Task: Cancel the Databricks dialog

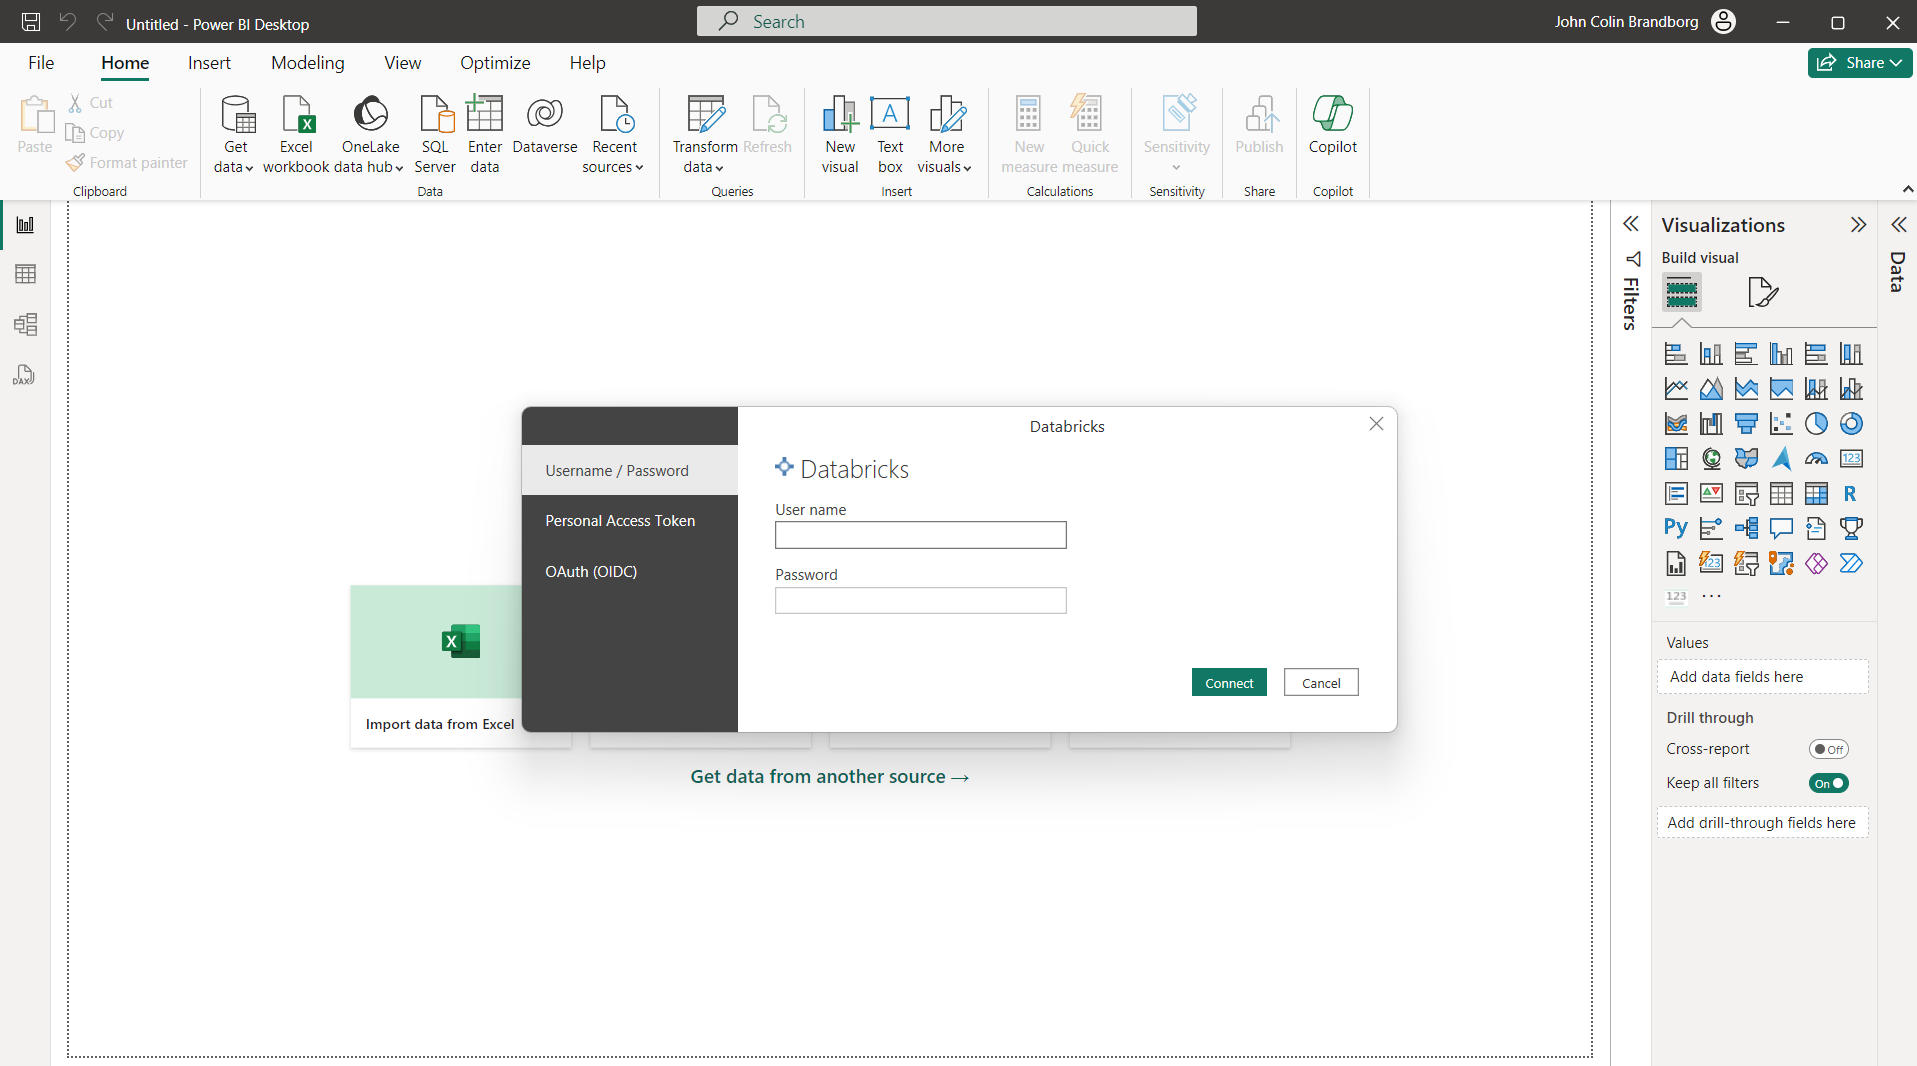Action: tap(1320, 683)
